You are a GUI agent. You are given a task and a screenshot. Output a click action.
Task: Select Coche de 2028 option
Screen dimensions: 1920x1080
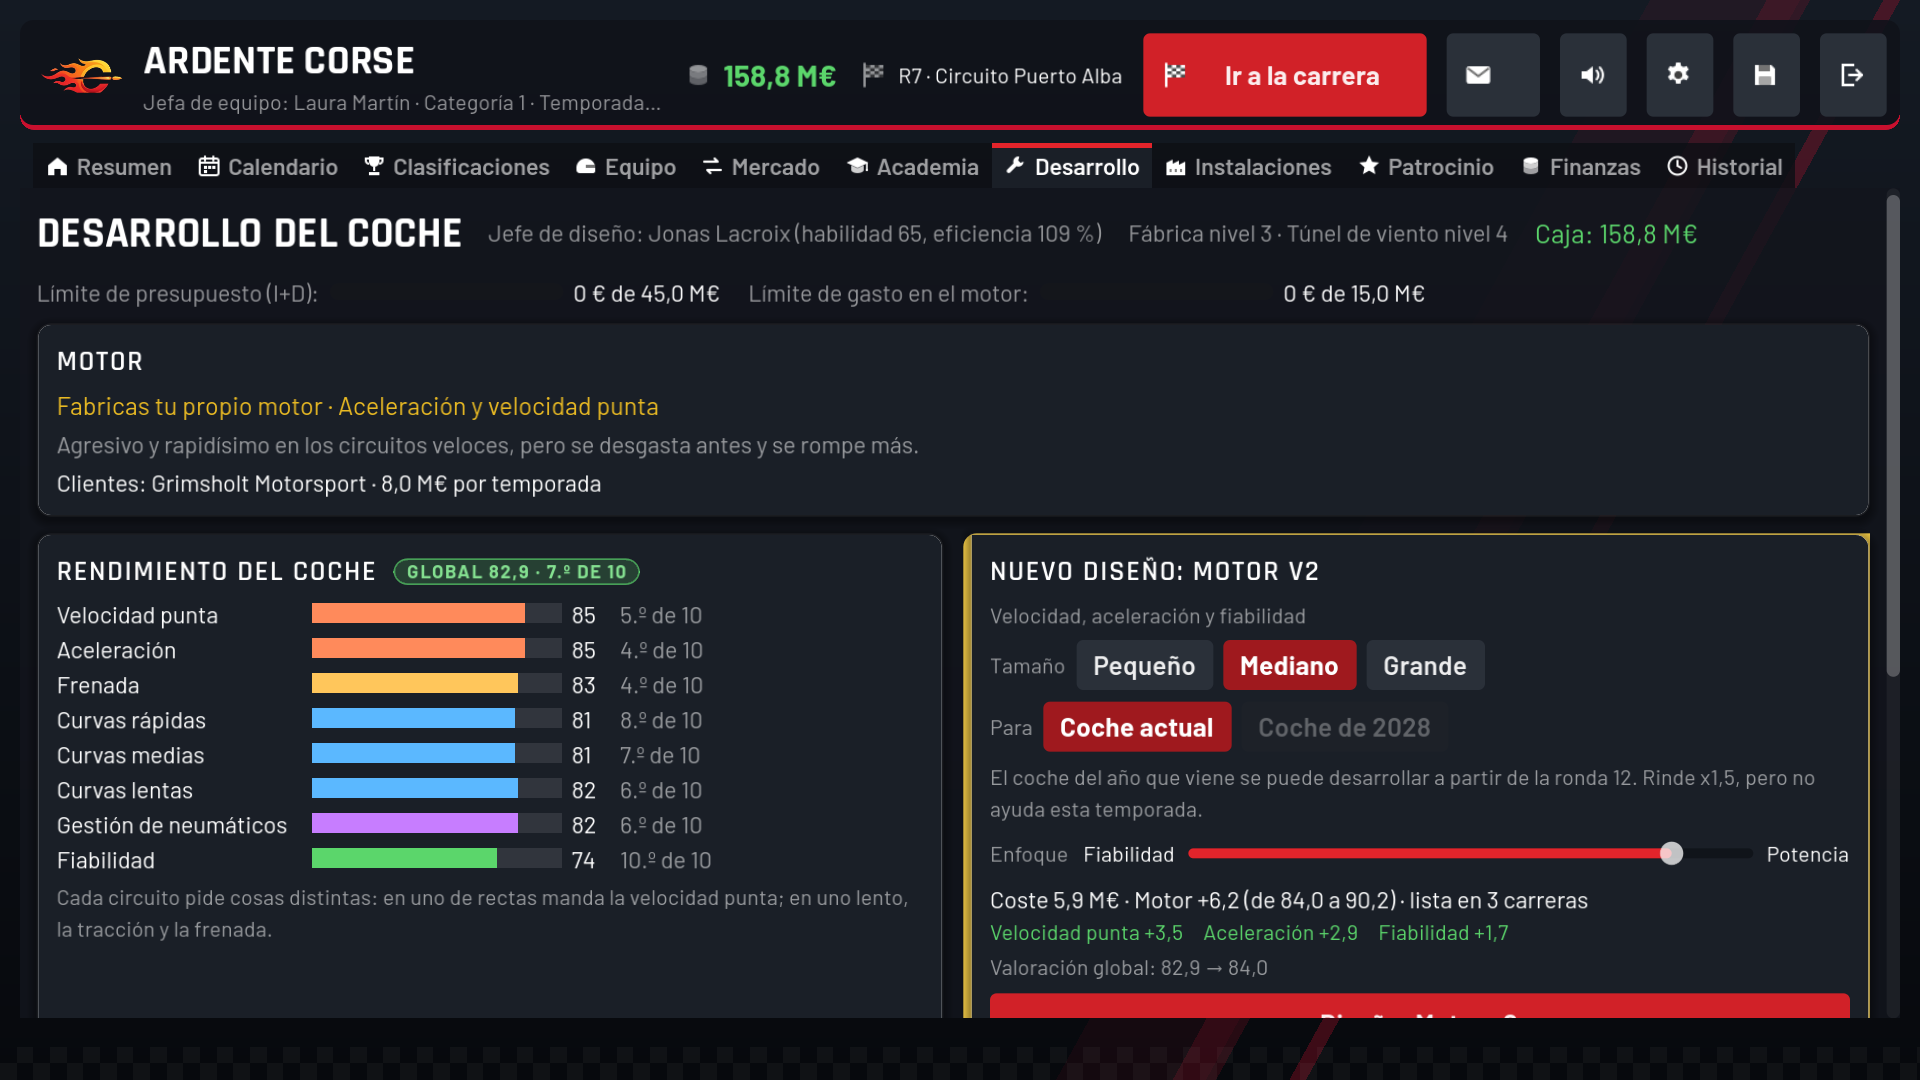pos(1344,727)
